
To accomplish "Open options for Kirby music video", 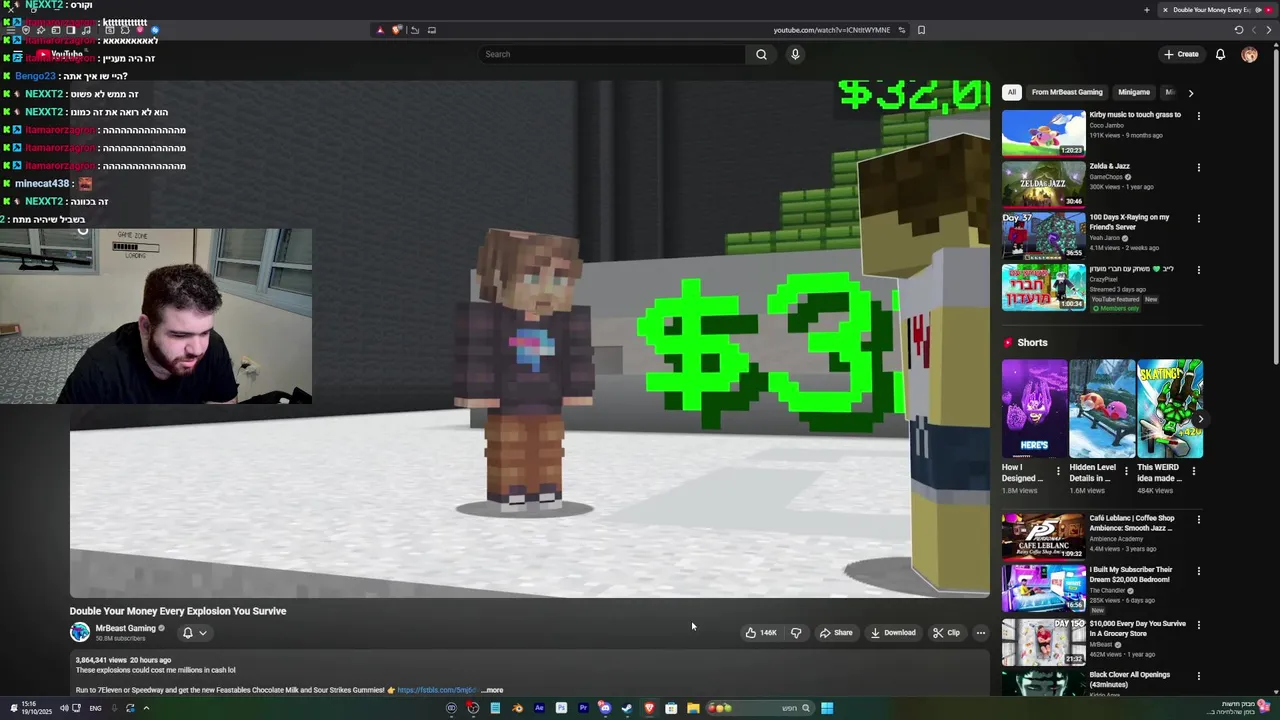I will click(1198, 116).
